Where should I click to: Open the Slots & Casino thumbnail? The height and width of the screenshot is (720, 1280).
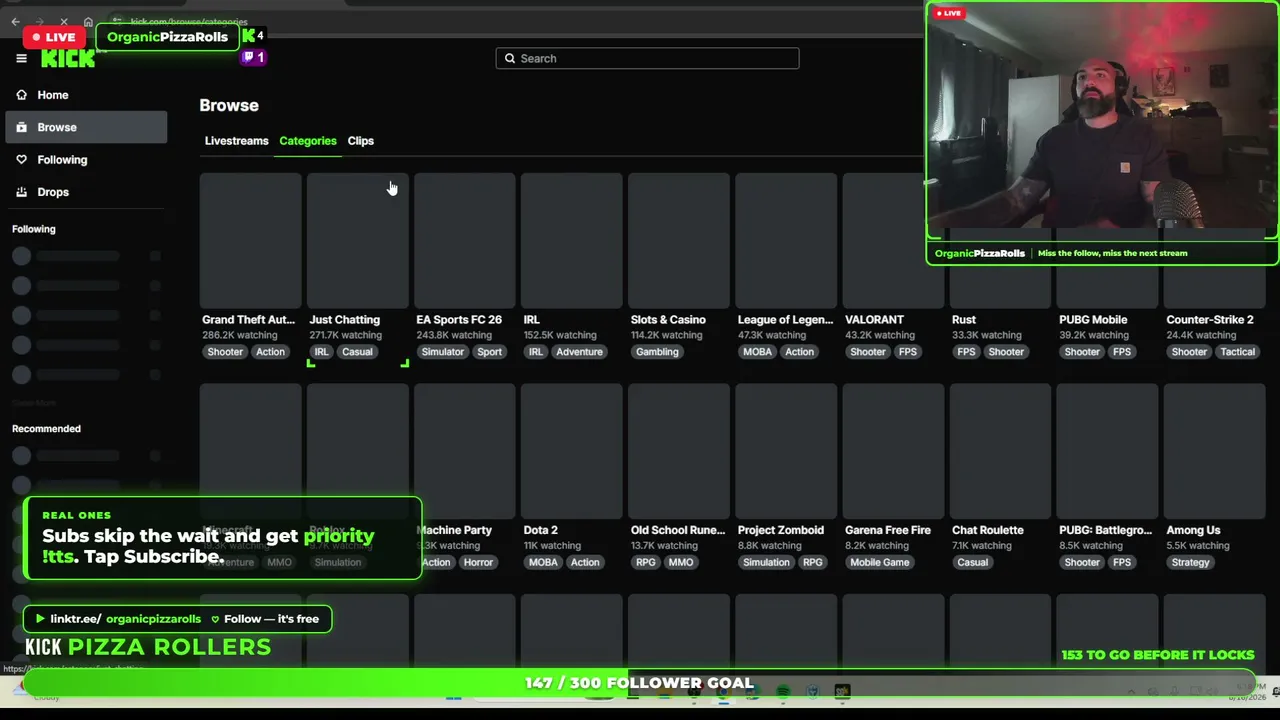[x=679, y=240]
